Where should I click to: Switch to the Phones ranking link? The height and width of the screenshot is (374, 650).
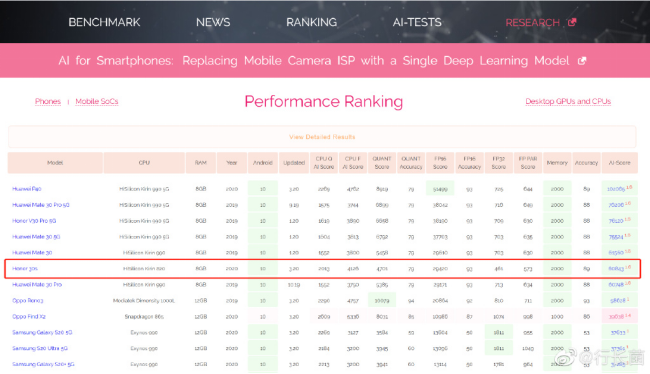pos(48,102)
